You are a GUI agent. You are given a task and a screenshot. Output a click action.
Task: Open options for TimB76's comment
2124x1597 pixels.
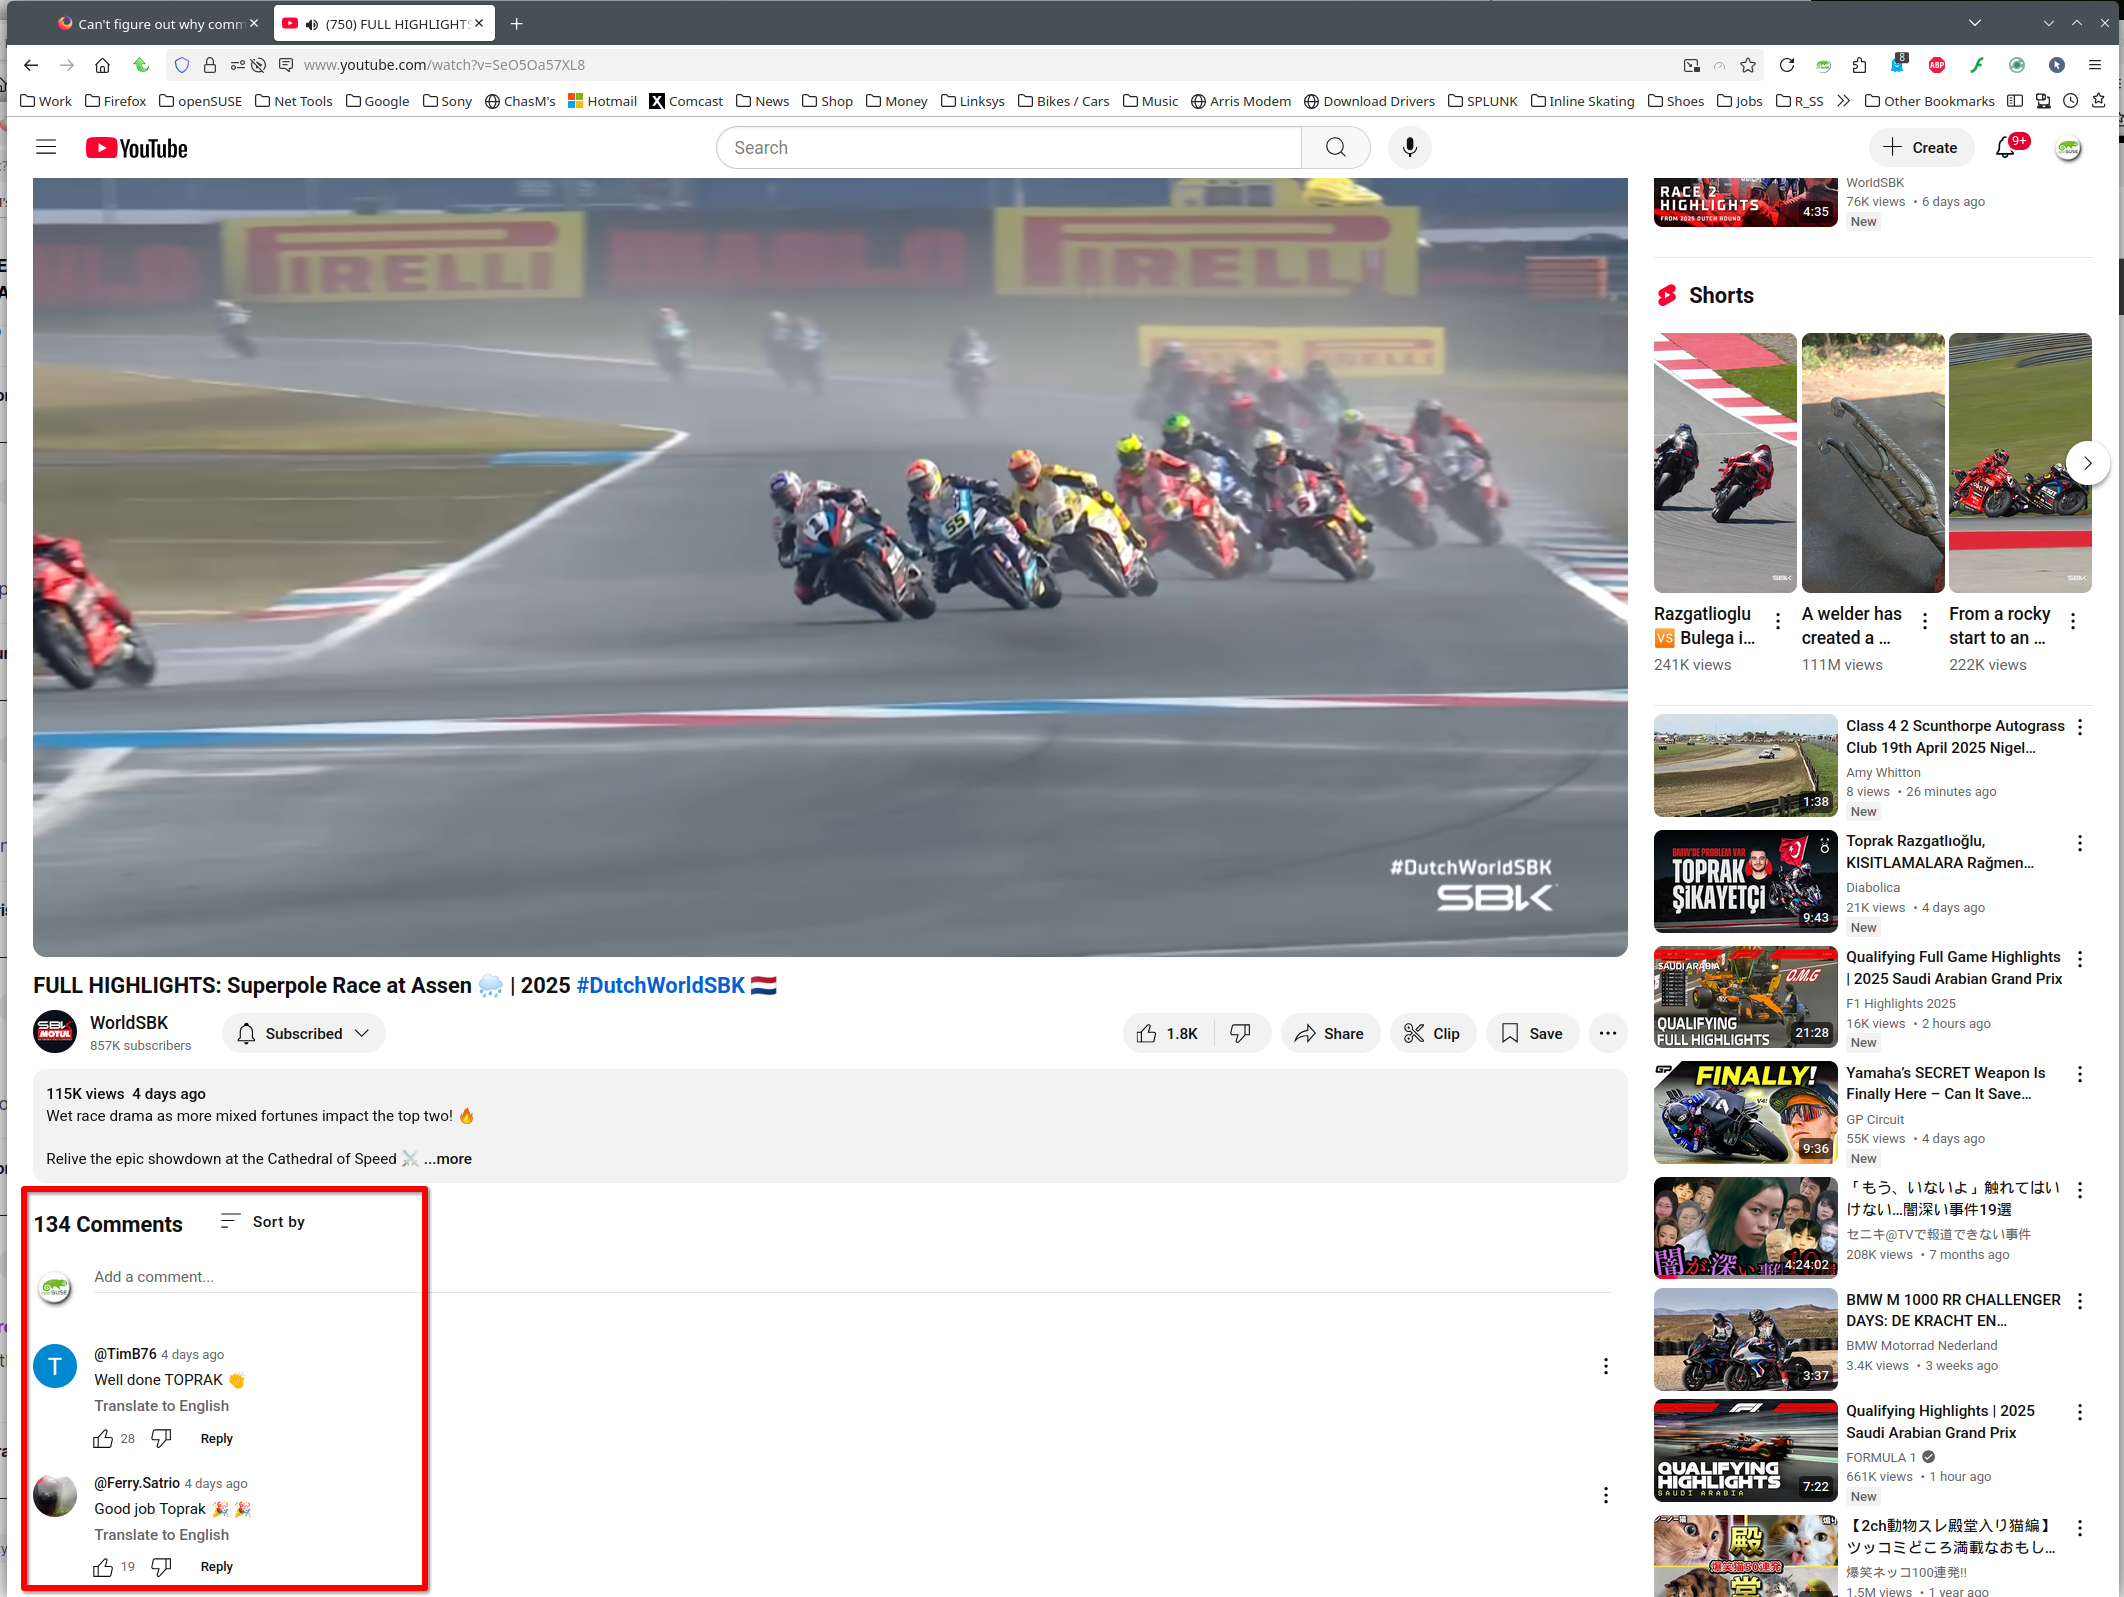pyautogui.click(x=1606, y=1366)
